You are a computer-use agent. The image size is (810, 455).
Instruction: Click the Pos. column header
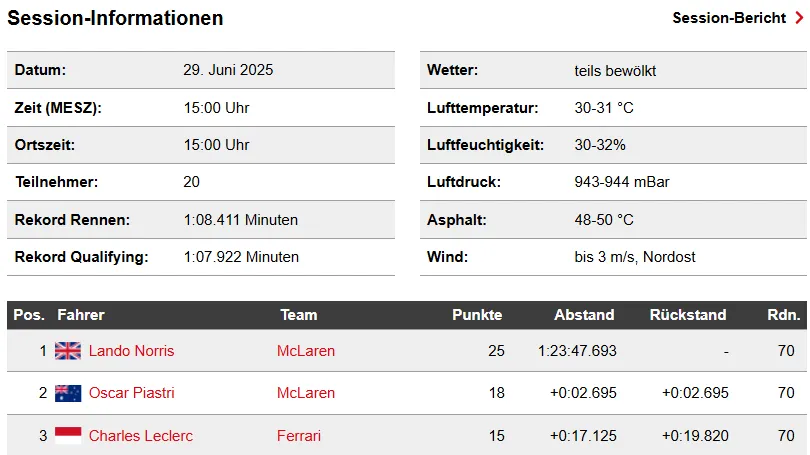[x=29, y=315]
